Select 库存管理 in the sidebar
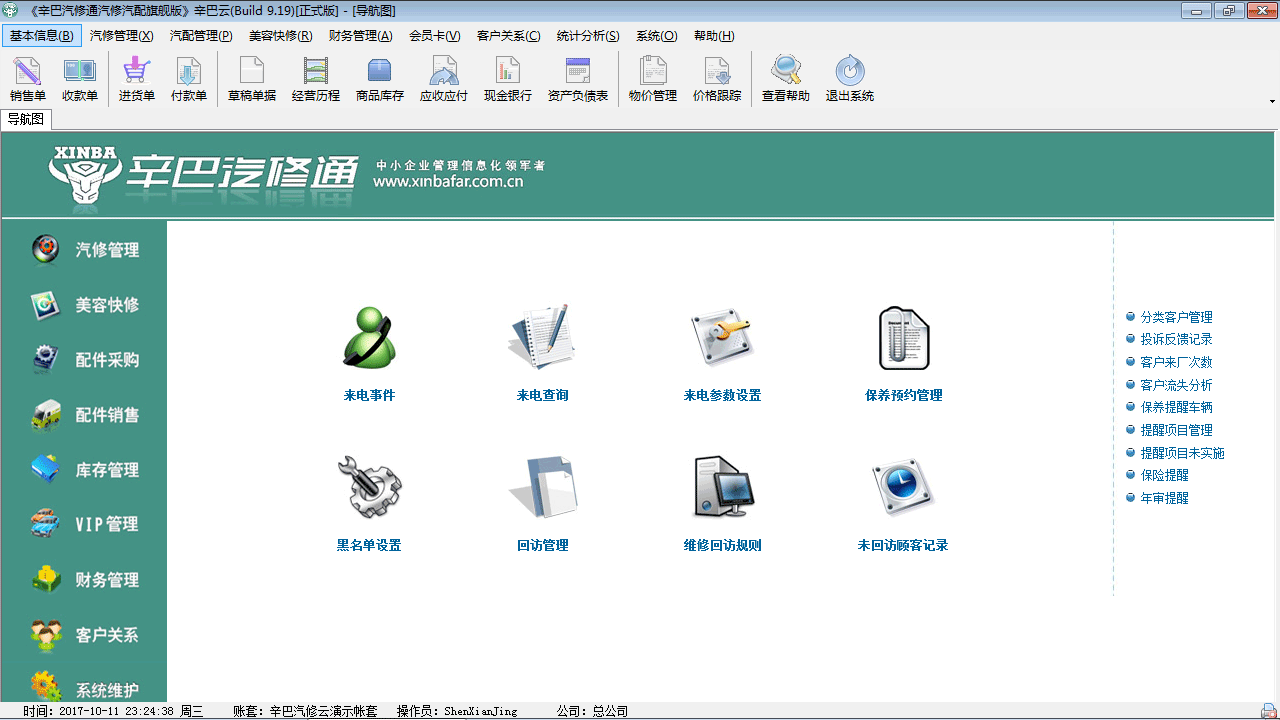This screenshot has height=720, width=1280. coord(85,470)
